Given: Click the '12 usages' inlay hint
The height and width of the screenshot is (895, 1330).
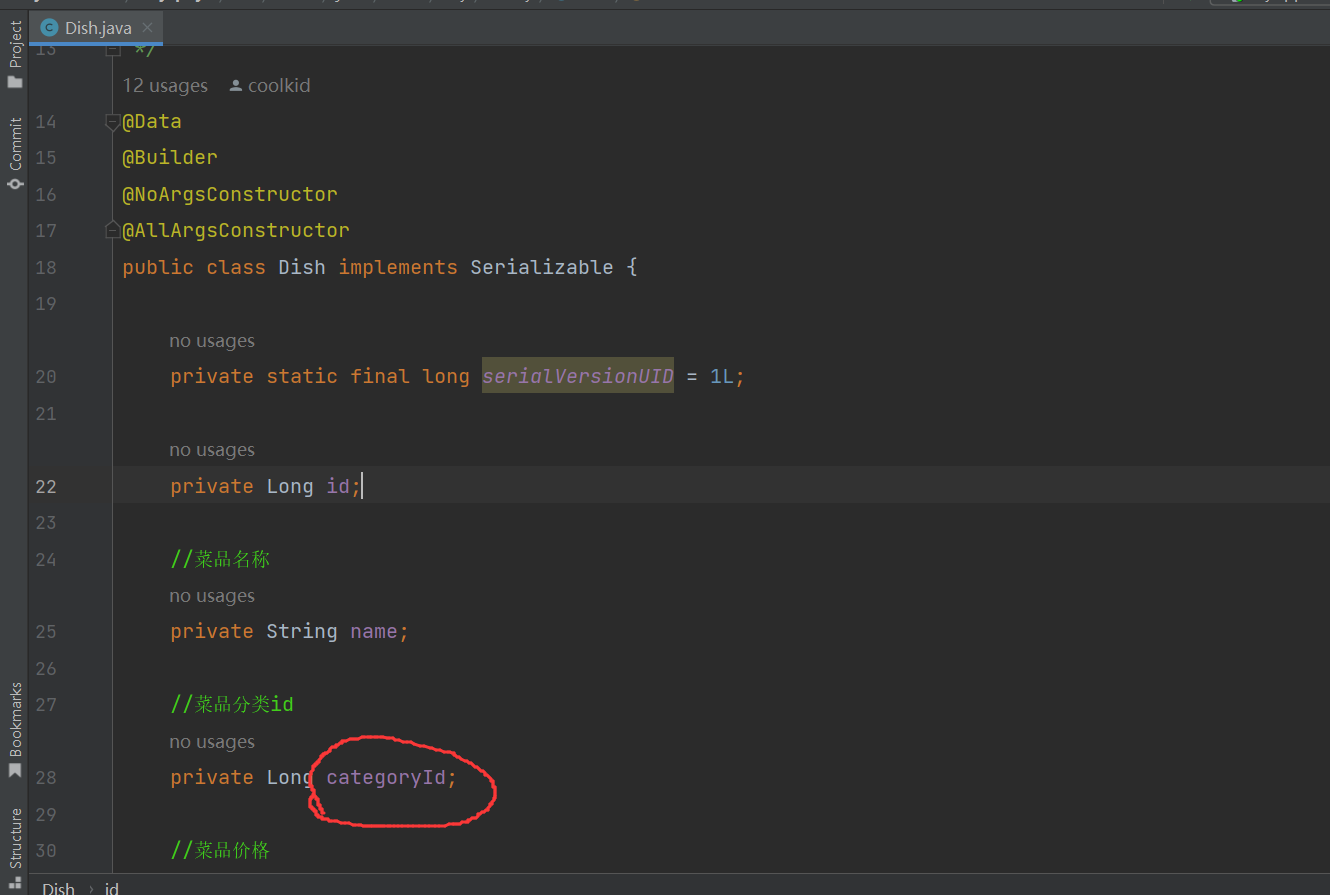Looking at the screenshot, I should coord(165,85).
